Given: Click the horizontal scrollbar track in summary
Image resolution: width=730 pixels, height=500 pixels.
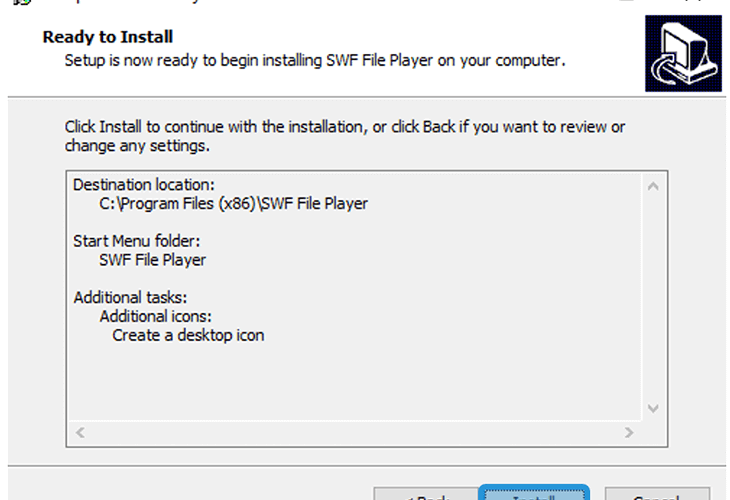Looking at the screenshot, I should pos(354,432).
